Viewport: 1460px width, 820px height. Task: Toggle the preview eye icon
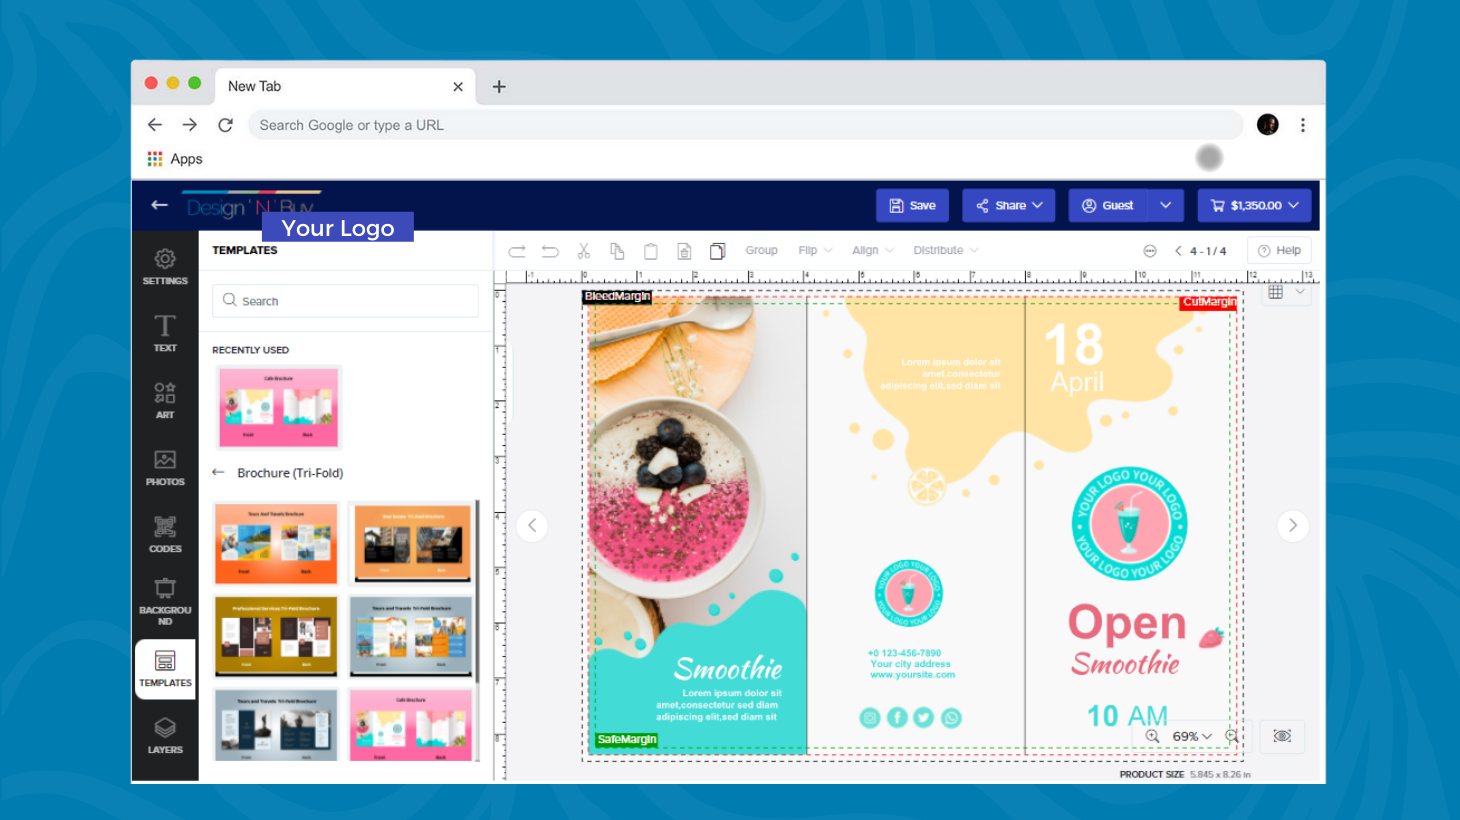pos(1282,736)
